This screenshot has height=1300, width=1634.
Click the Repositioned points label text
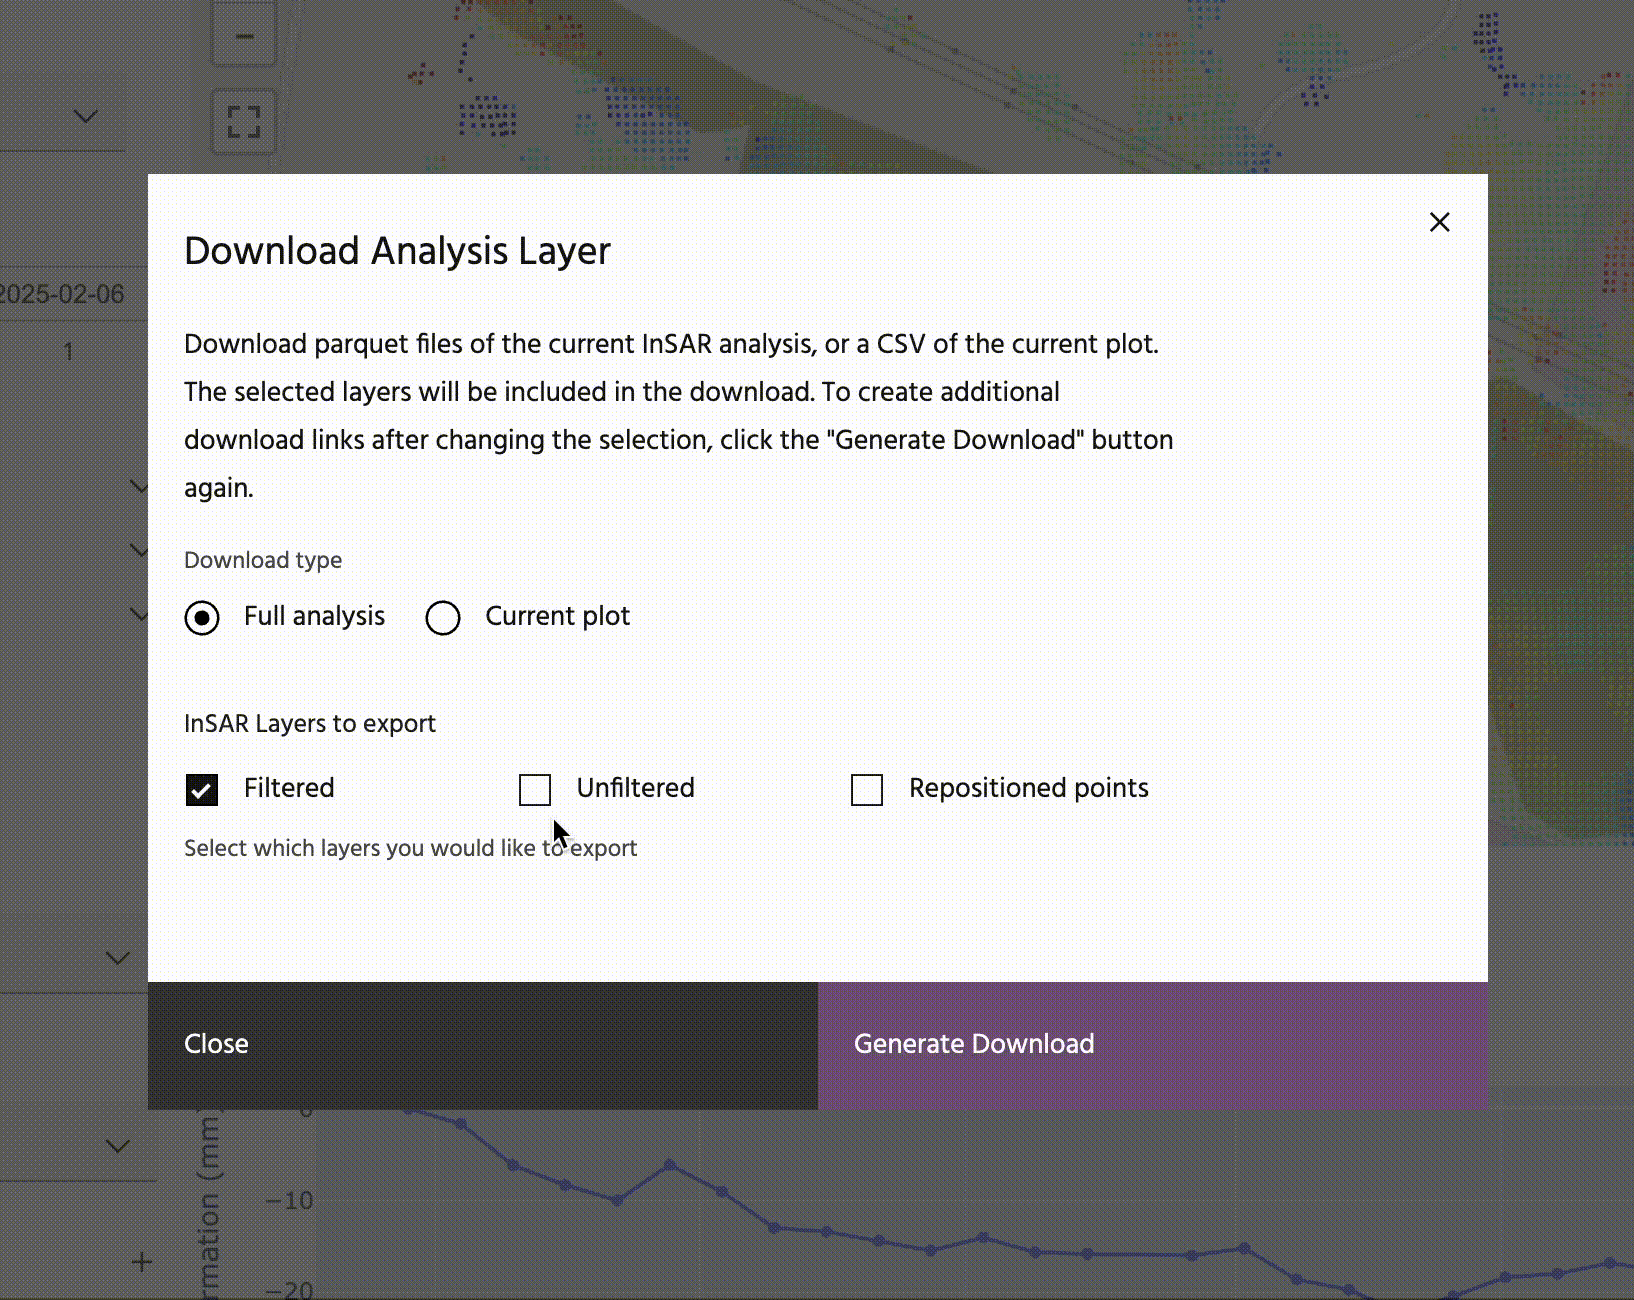tap(1028, 789)
